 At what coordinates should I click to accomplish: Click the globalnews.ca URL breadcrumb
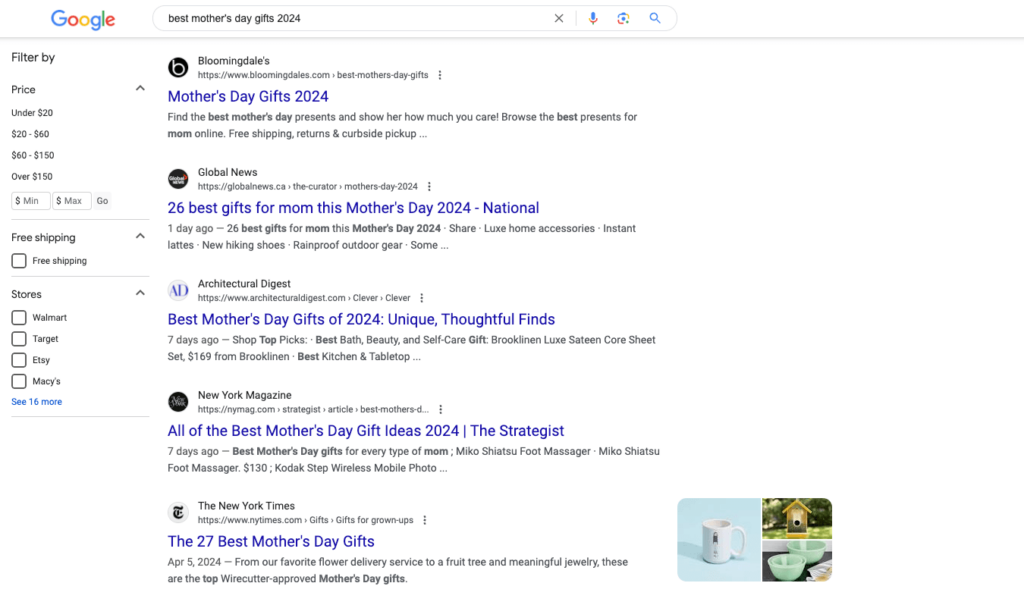(x=308, y=186)
